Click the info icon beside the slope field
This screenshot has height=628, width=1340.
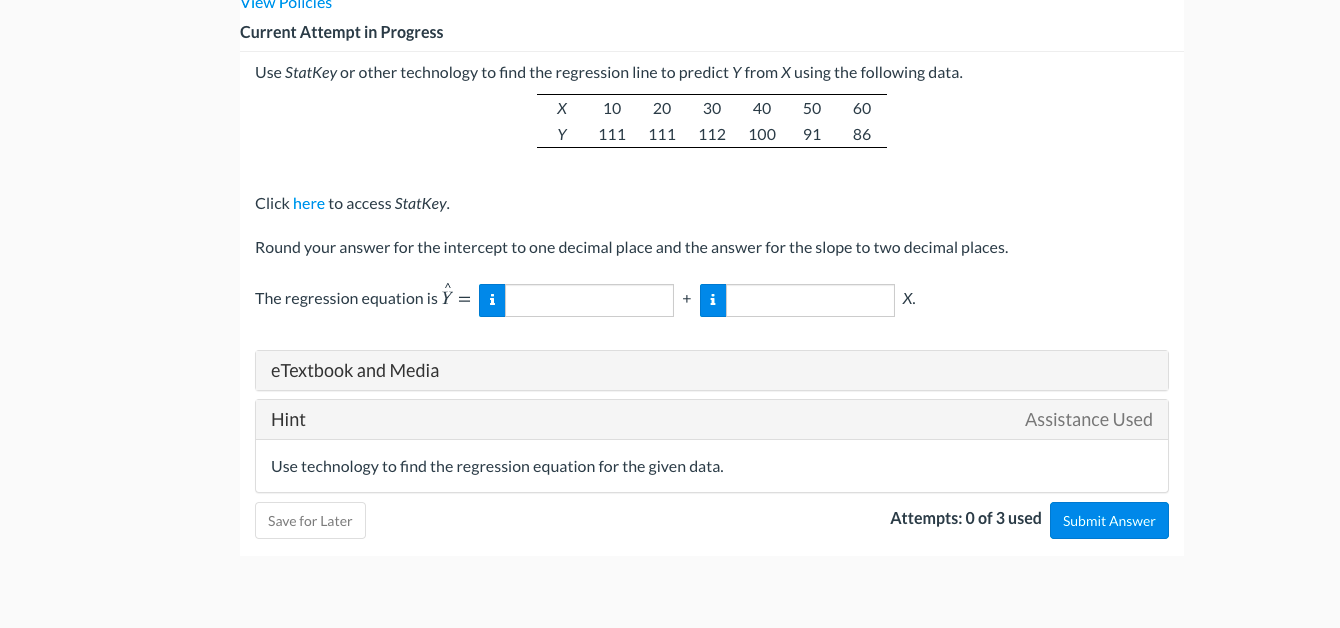pos(713,300)
